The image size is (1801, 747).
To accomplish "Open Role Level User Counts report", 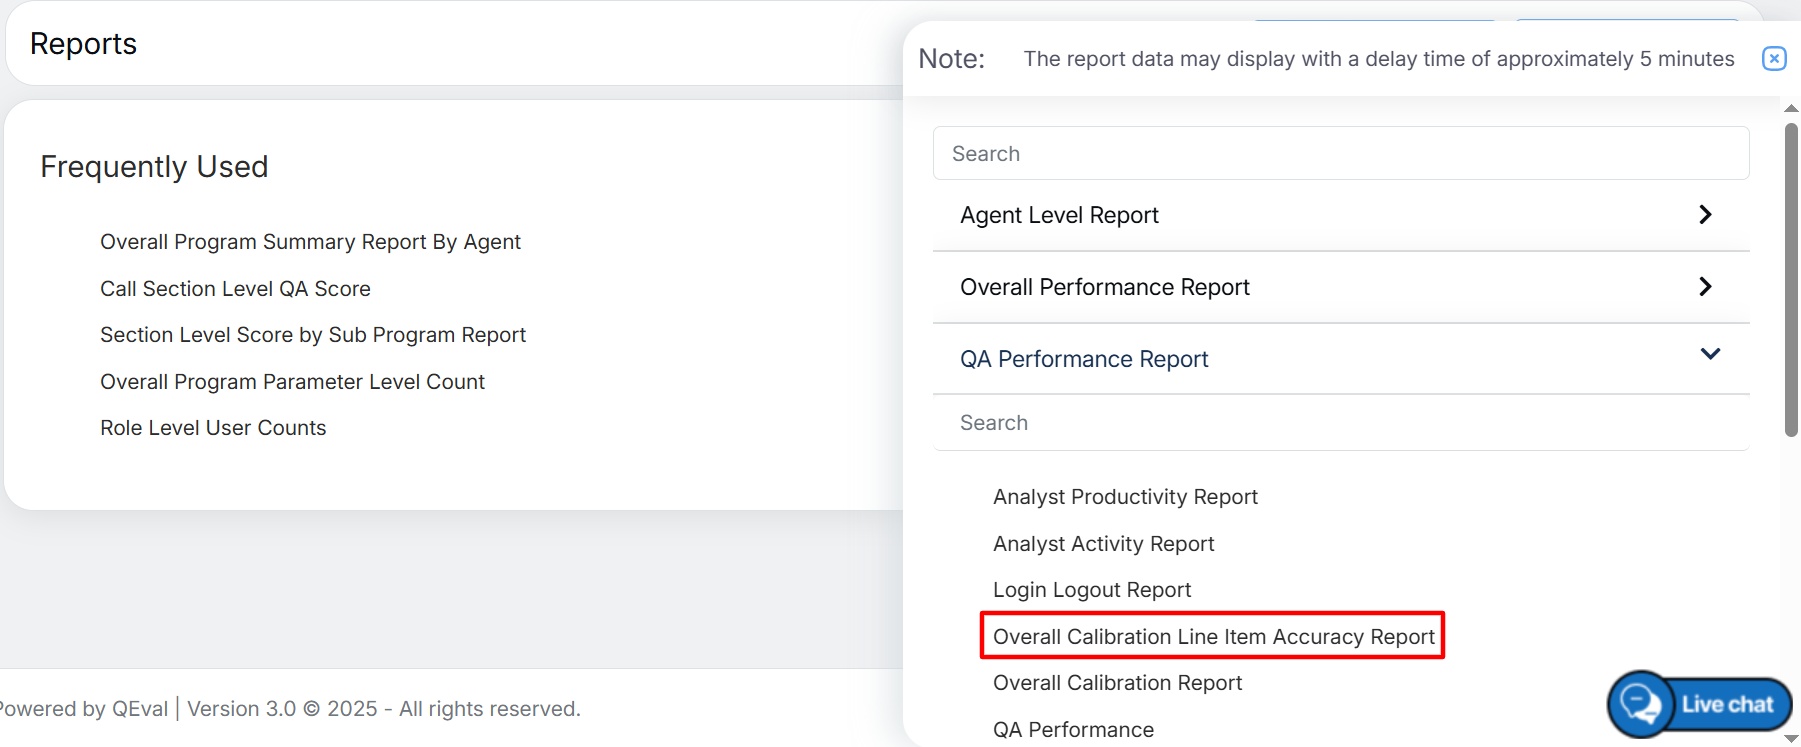I will [x=213, y=428].
